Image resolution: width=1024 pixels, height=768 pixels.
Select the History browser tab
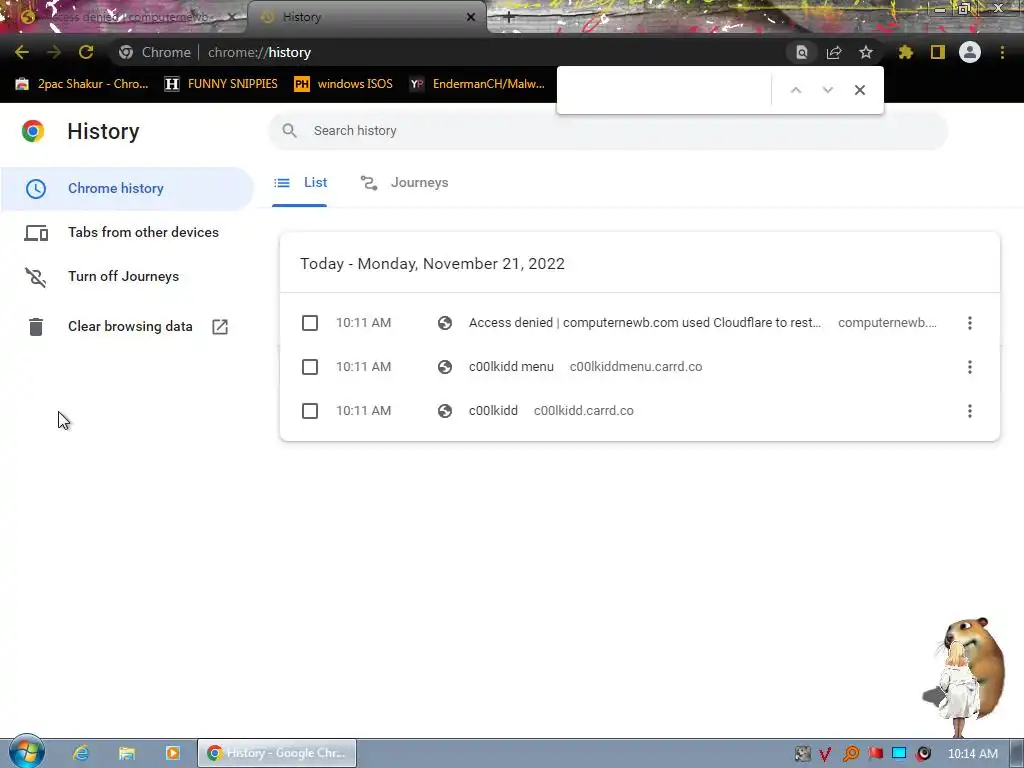point(366,17)
